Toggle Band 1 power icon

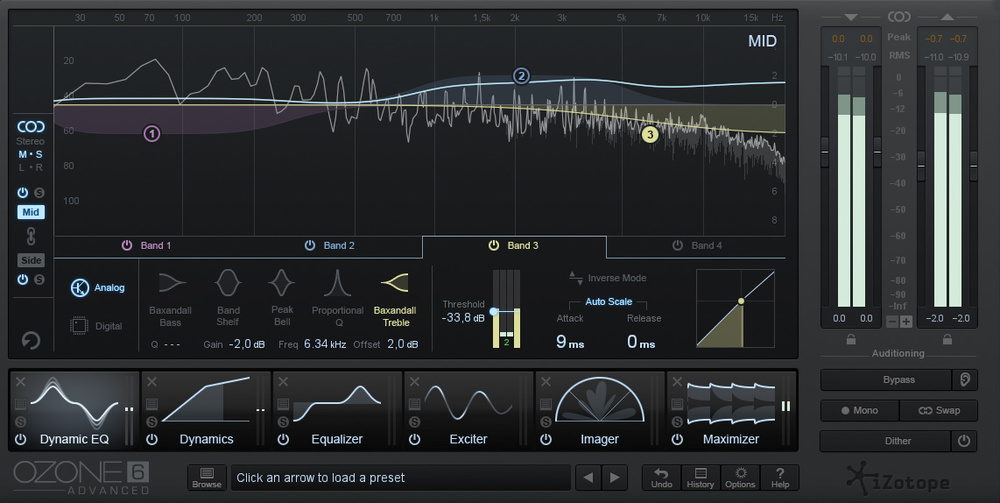point(127,245)
